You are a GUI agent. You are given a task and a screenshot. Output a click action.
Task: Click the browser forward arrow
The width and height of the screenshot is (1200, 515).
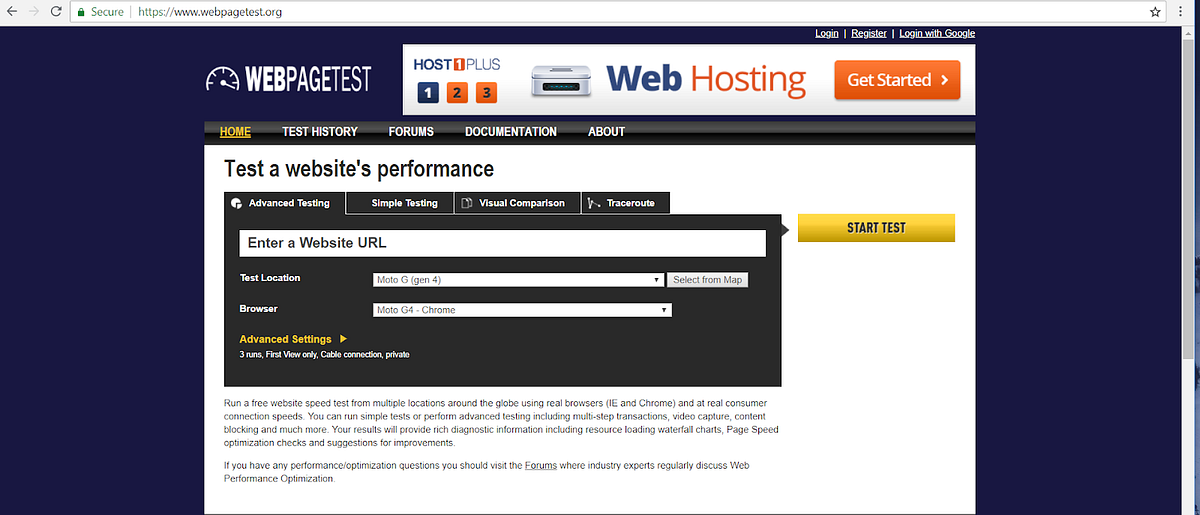[36, 12]
